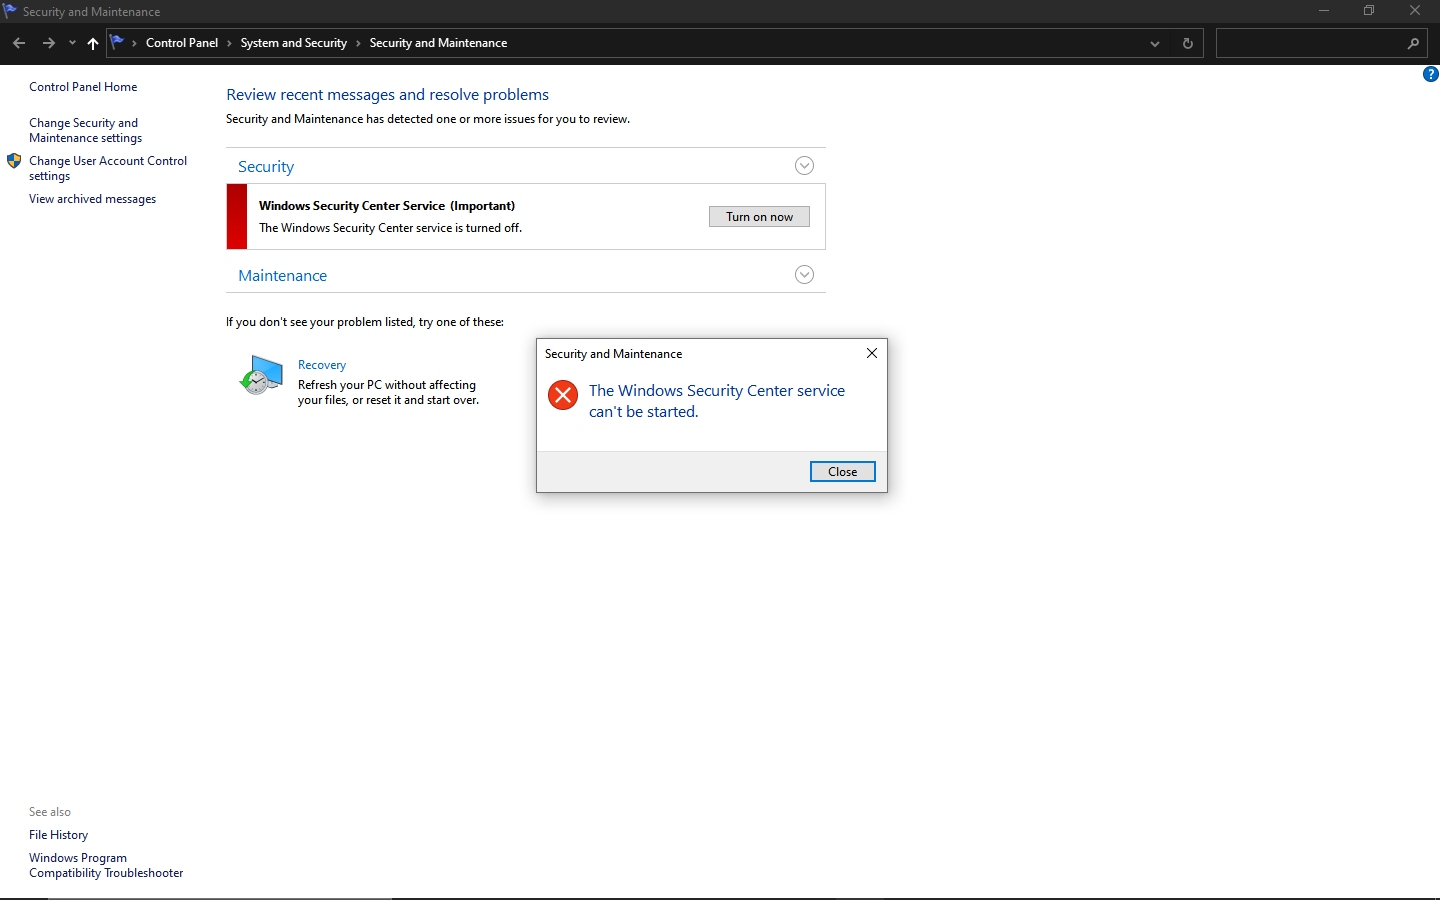Go to Control Panel Home
Image resolution: width=1440 pixels, height=900 pixels.
[83, 87]
